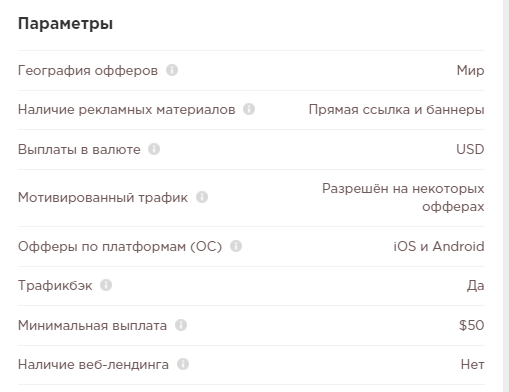Screen dimensions: 509x392
Task: Select the $50 minimum payout value
Action: pos(472,325)
